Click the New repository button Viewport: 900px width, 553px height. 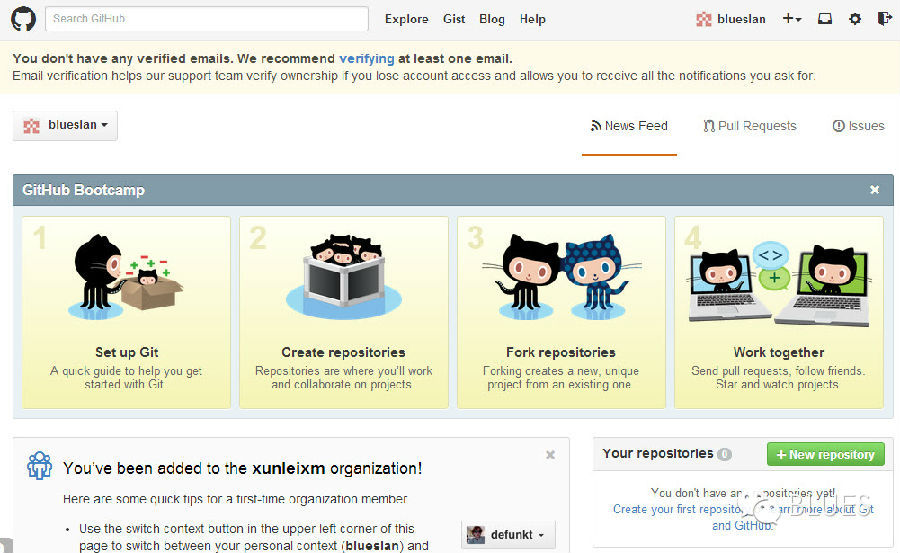coord(825,454)
